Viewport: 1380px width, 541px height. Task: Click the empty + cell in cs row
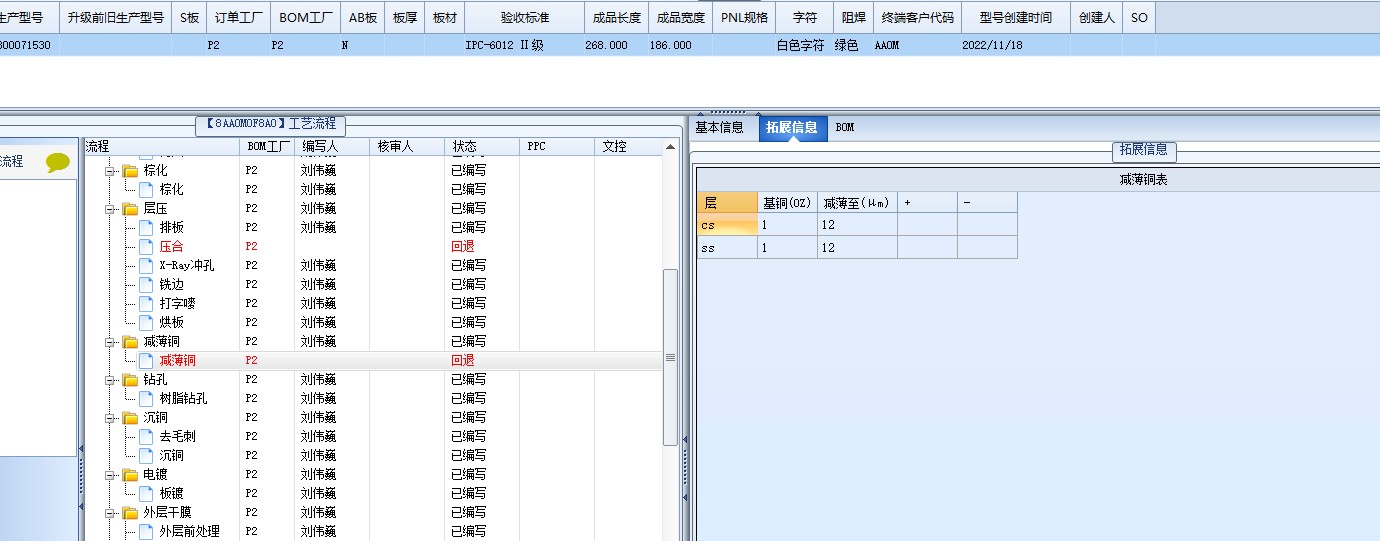click(x=927, y=225)
